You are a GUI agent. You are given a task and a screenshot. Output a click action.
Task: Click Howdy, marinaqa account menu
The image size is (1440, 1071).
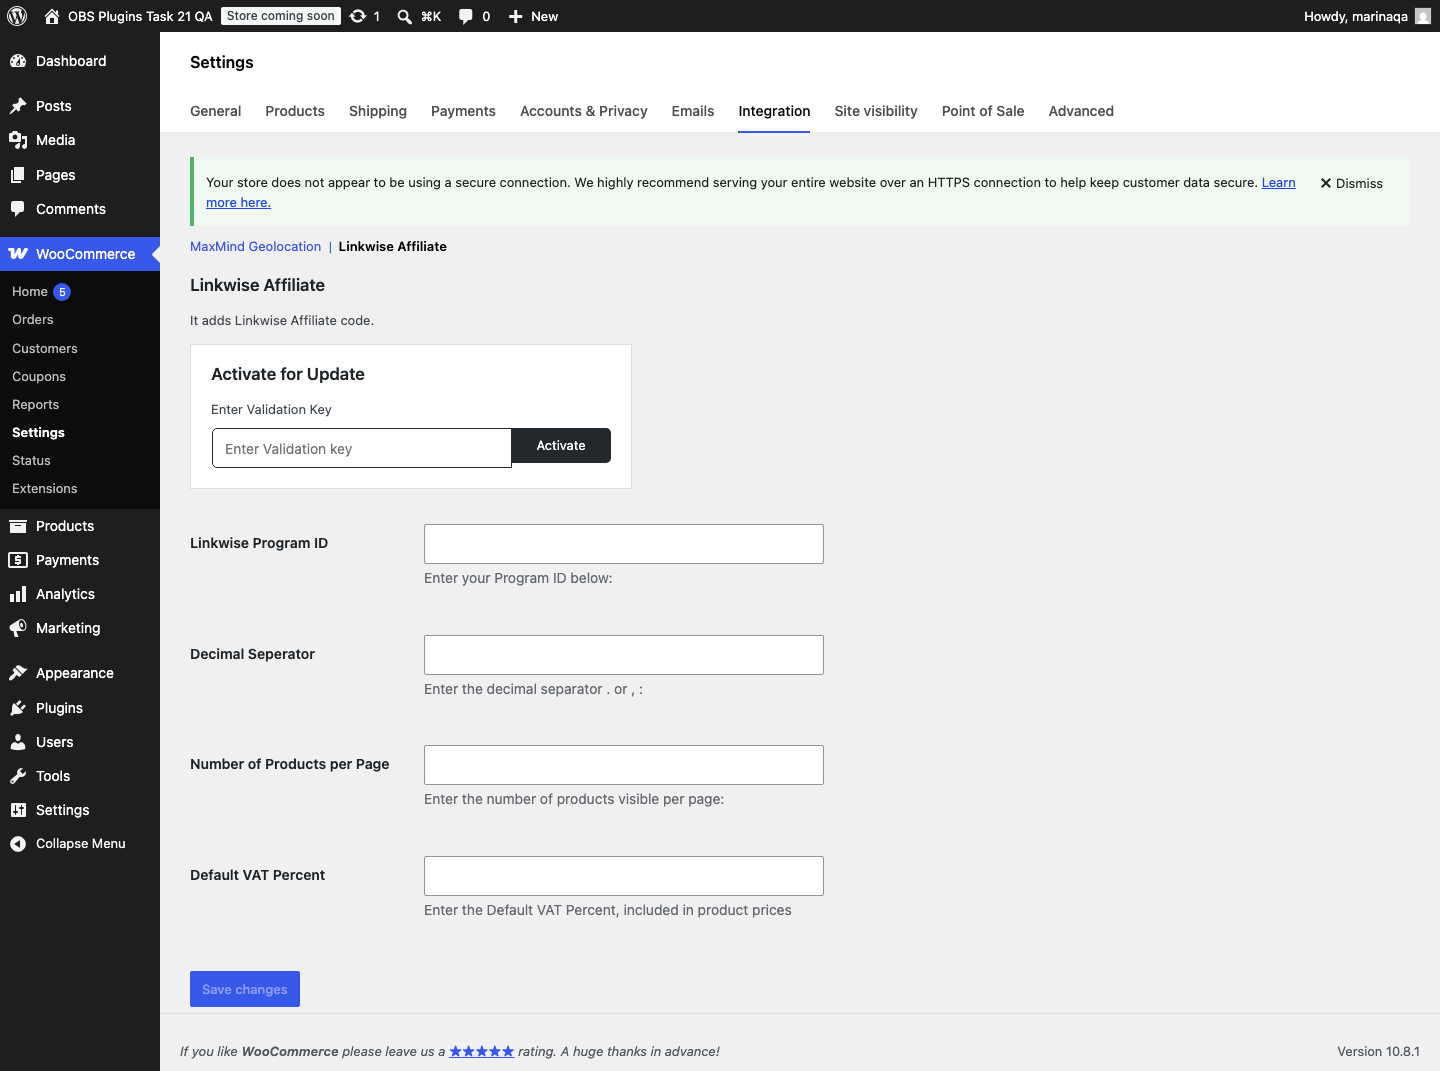(1367, 16)
